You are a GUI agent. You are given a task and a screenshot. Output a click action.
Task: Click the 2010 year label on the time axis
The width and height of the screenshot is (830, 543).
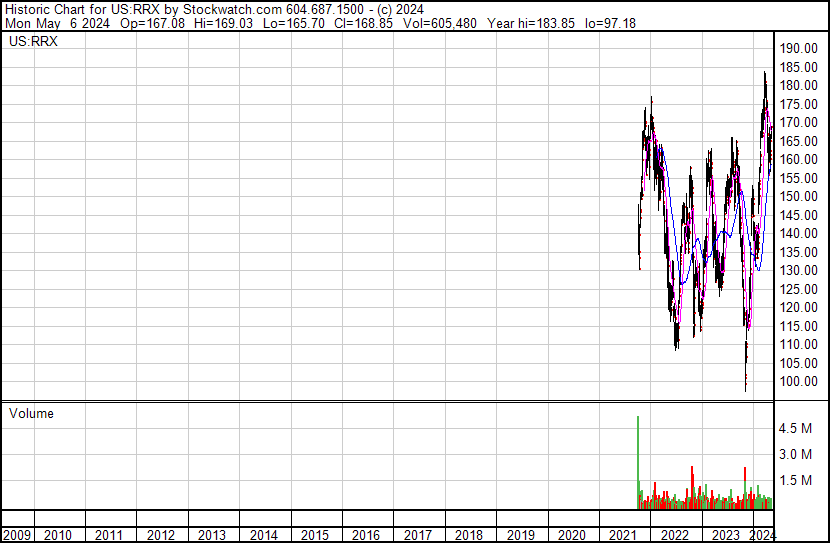pyautogui.click(x=59, y=535)
